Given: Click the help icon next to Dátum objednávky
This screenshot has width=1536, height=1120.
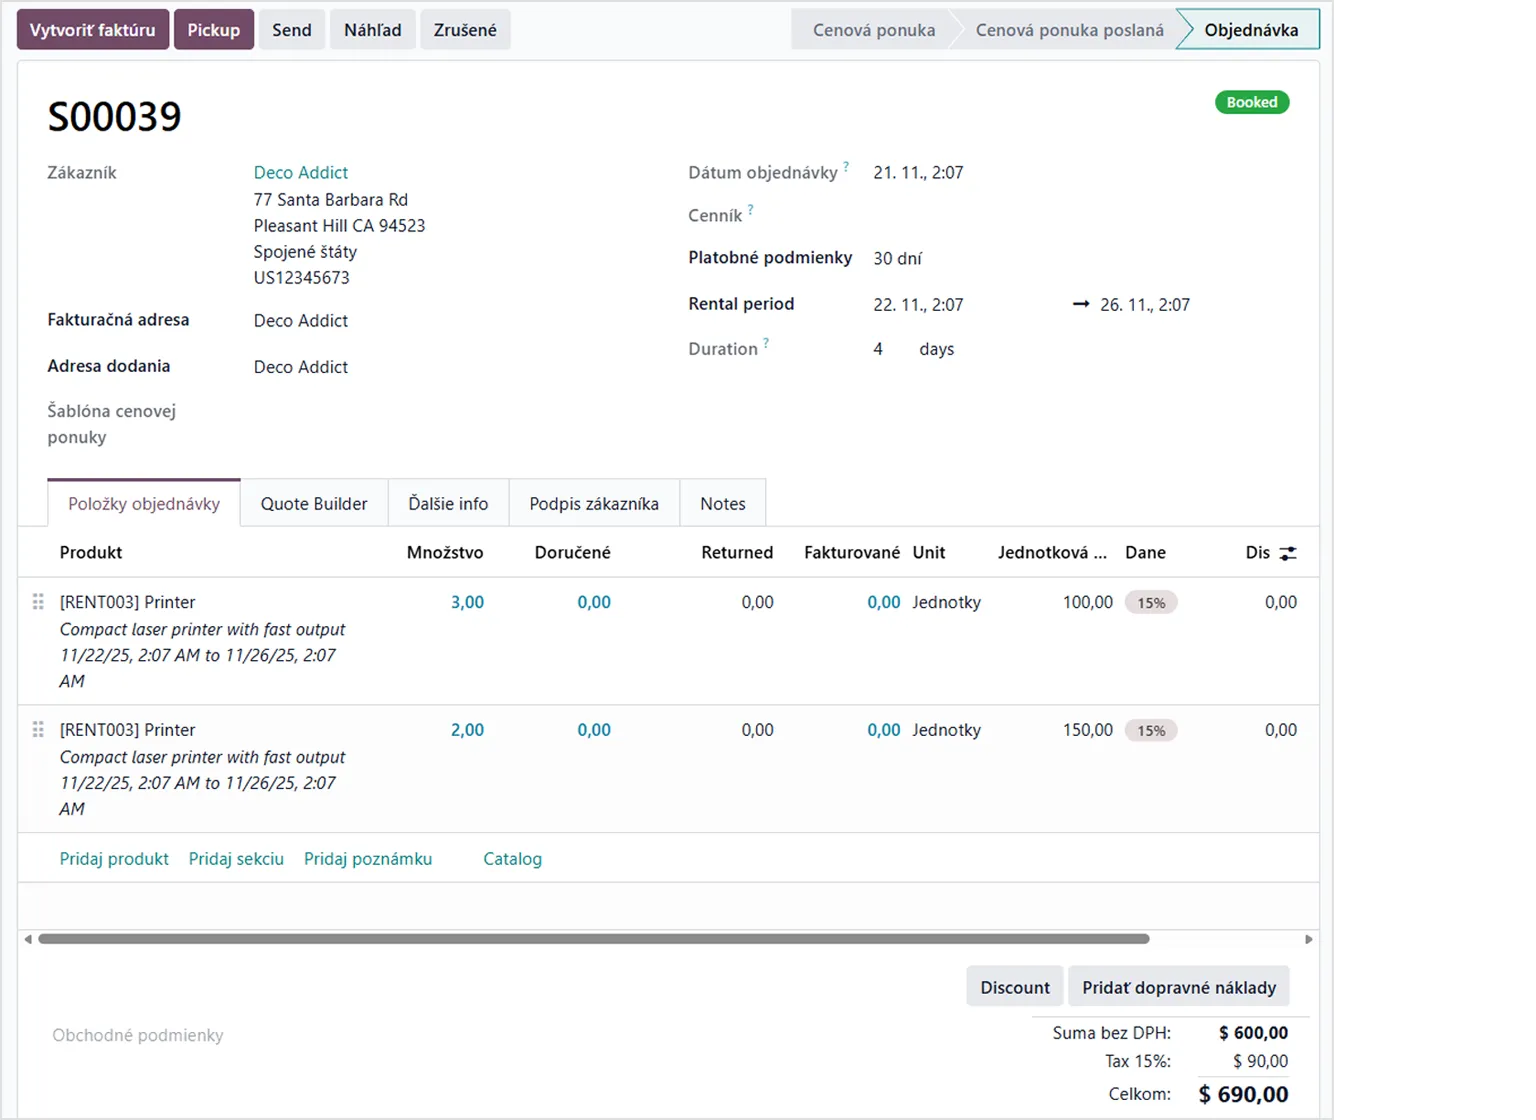Looking at the screenshot, I should pos(846,167).
